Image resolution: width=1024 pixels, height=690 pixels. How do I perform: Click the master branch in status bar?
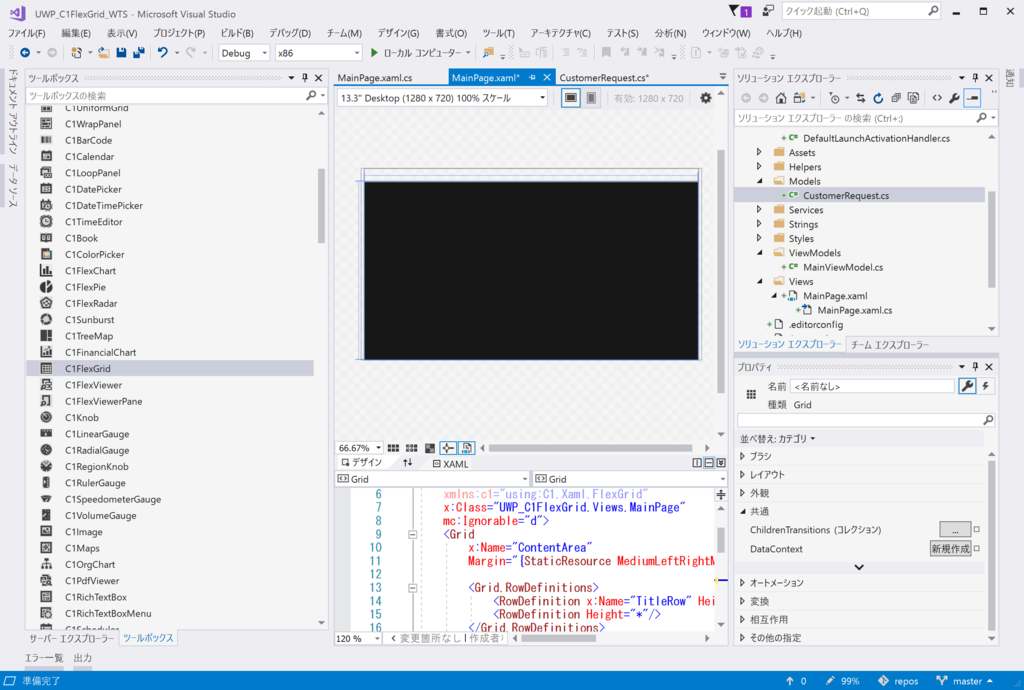coord(964,681)
